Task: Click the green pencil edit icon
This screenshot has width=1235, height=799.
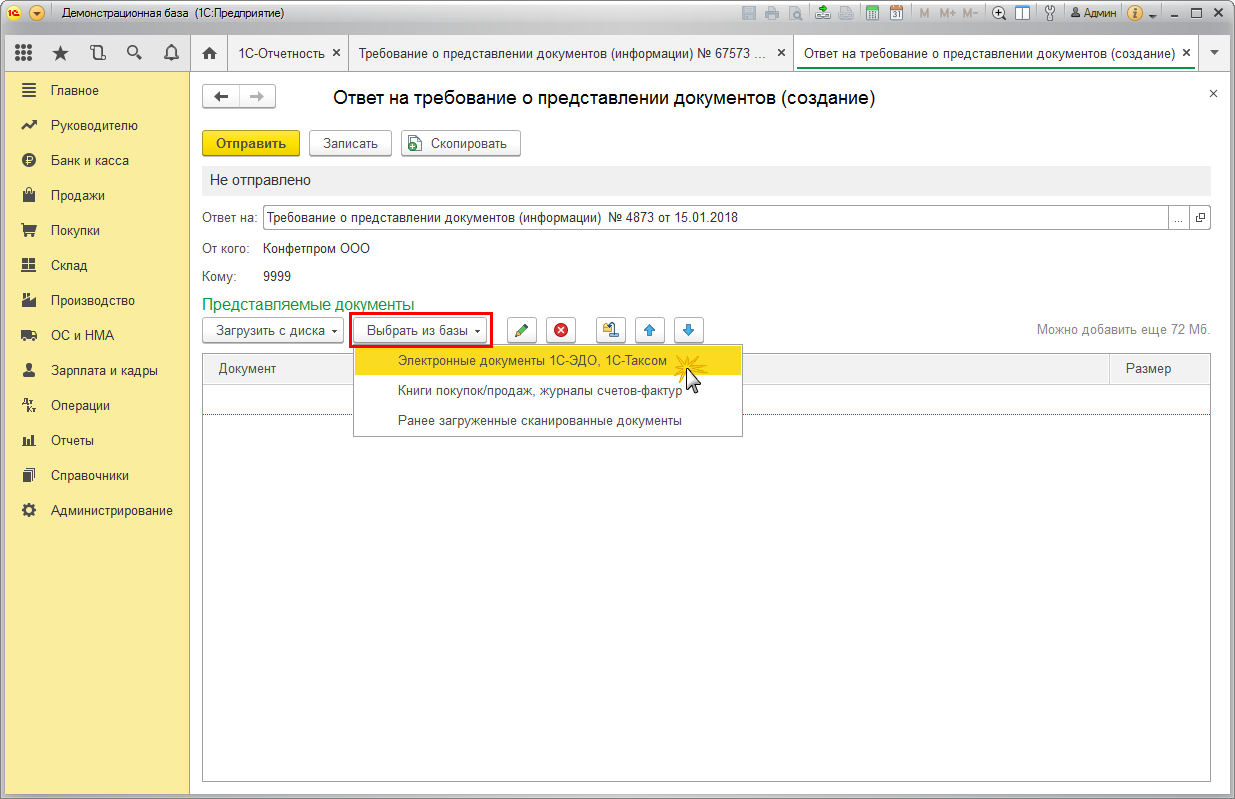Action: (x=521, y=330)
